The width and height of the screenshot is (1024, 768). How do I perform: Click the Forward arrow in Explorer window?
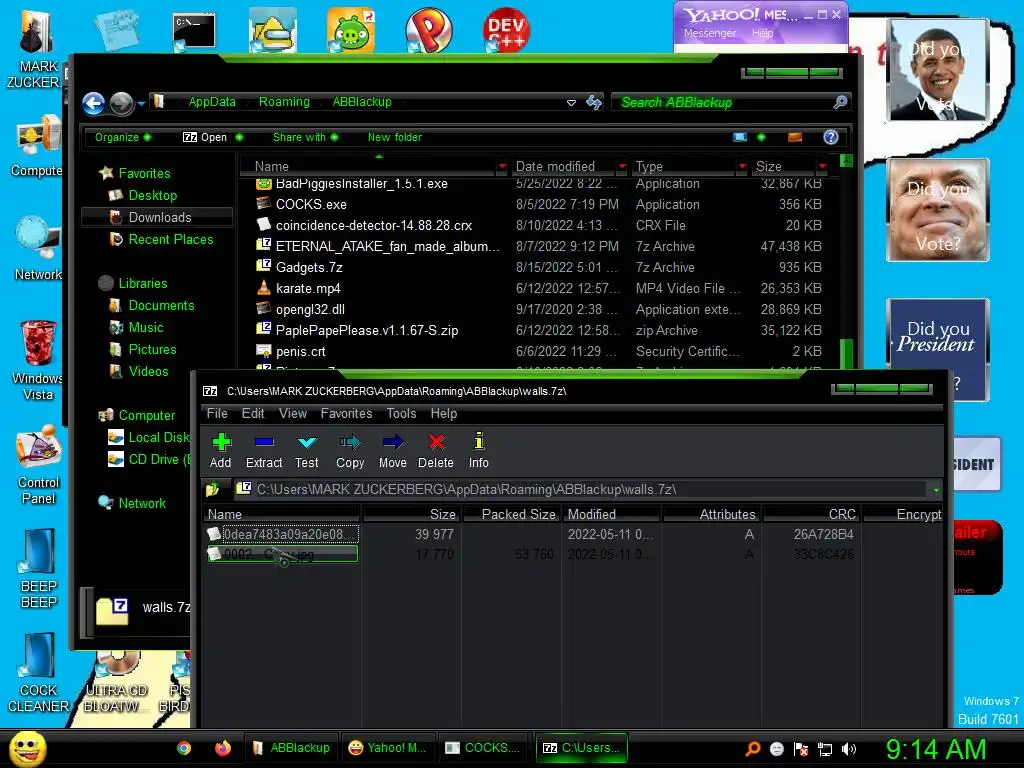pos(121,103)
